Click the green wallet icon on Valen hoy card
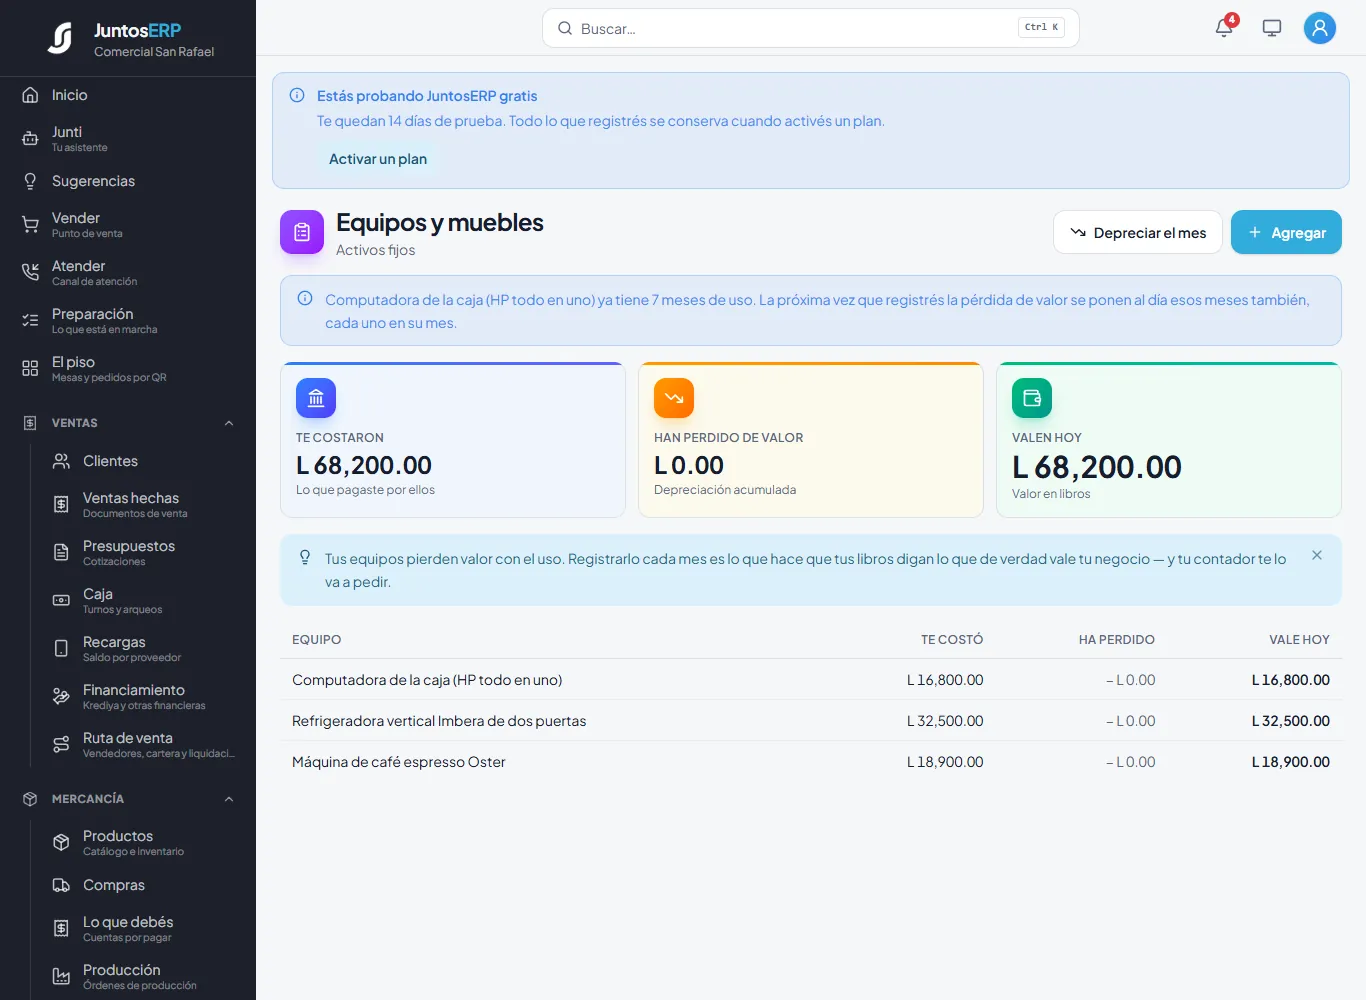This screenshot has width=1366, height=1000. tap(1032, 398)
